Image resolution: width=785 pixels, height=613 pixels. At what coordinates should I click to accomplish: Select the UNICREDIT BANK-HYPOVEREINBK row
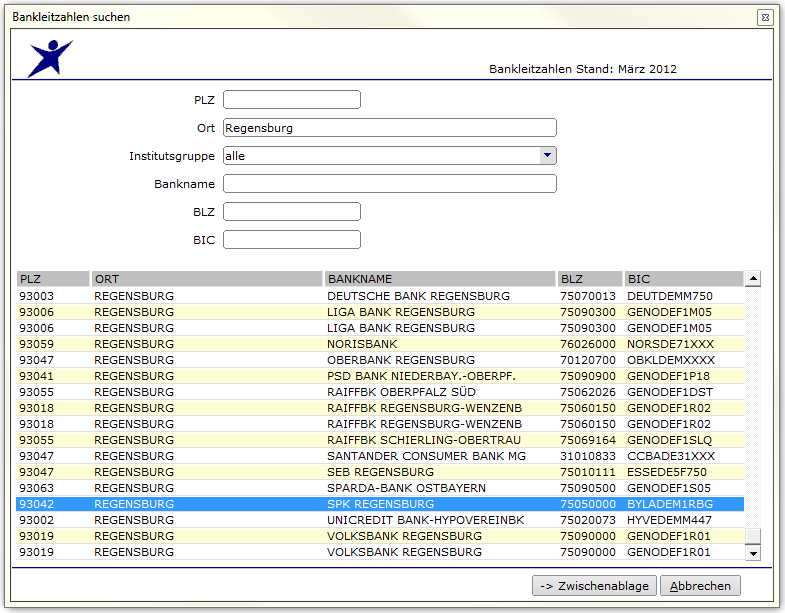pos(380,520)
